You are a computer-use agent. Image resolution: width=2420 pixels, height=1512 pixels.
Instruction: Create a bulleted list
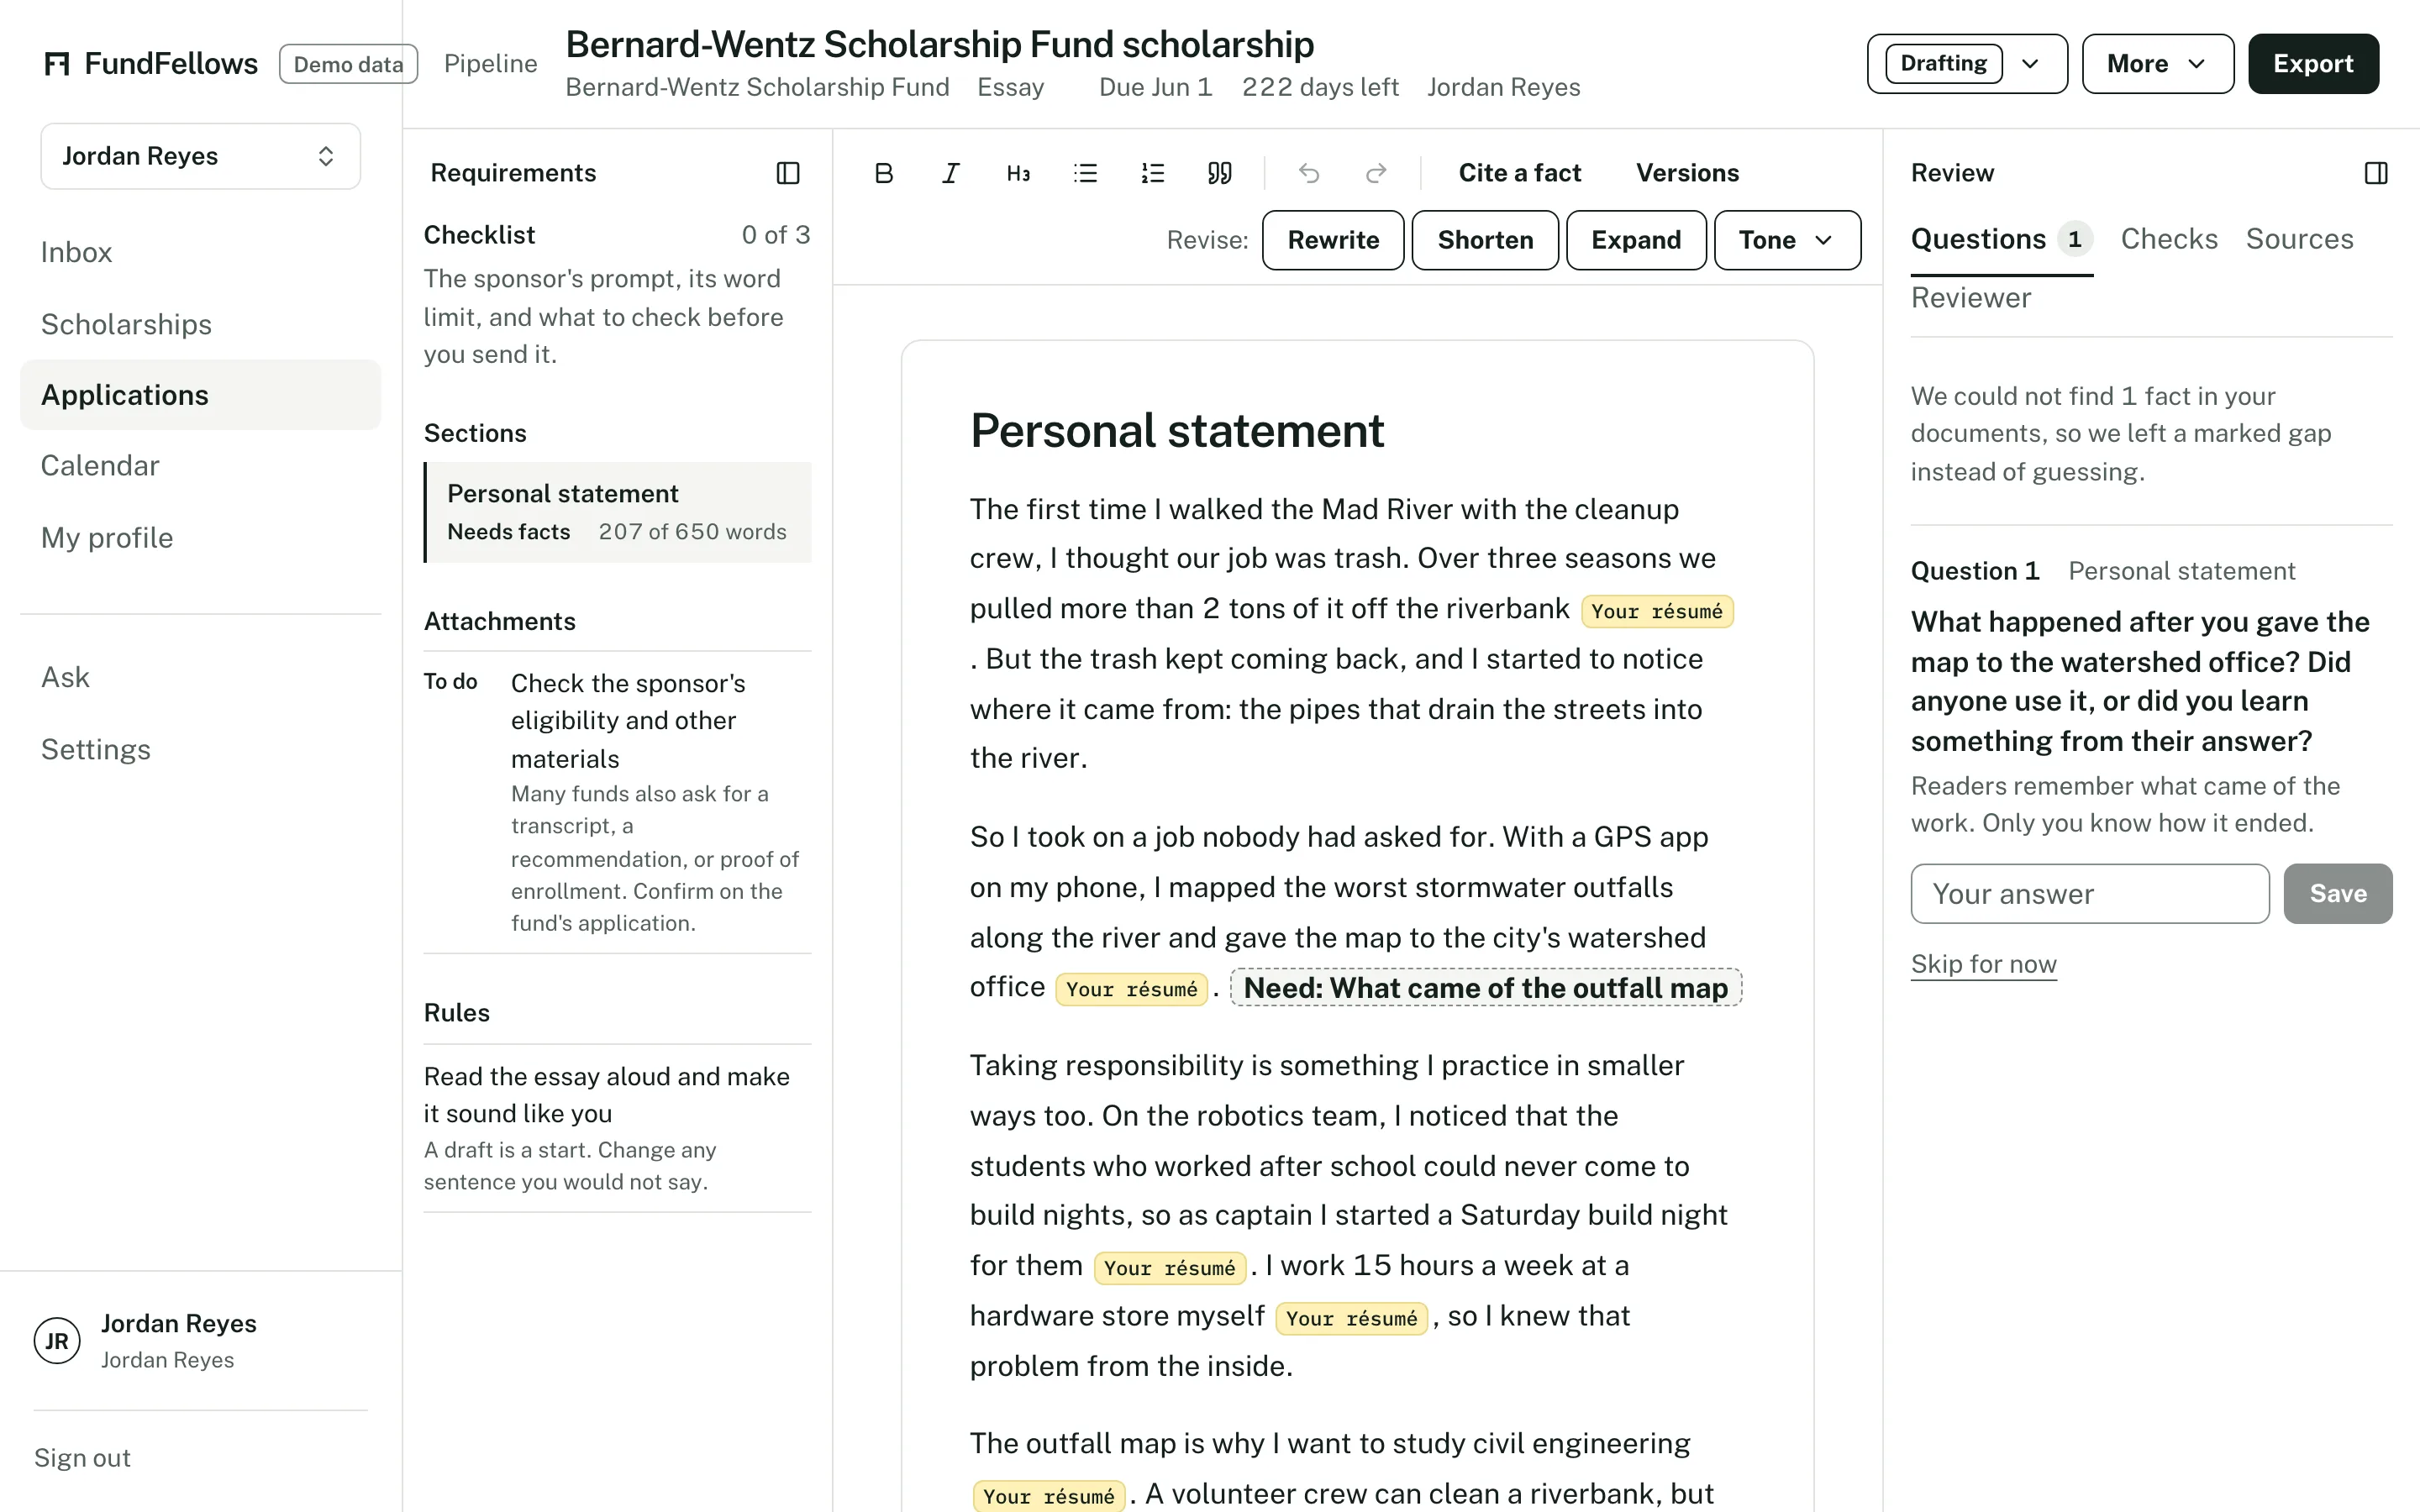[1085, 173]
